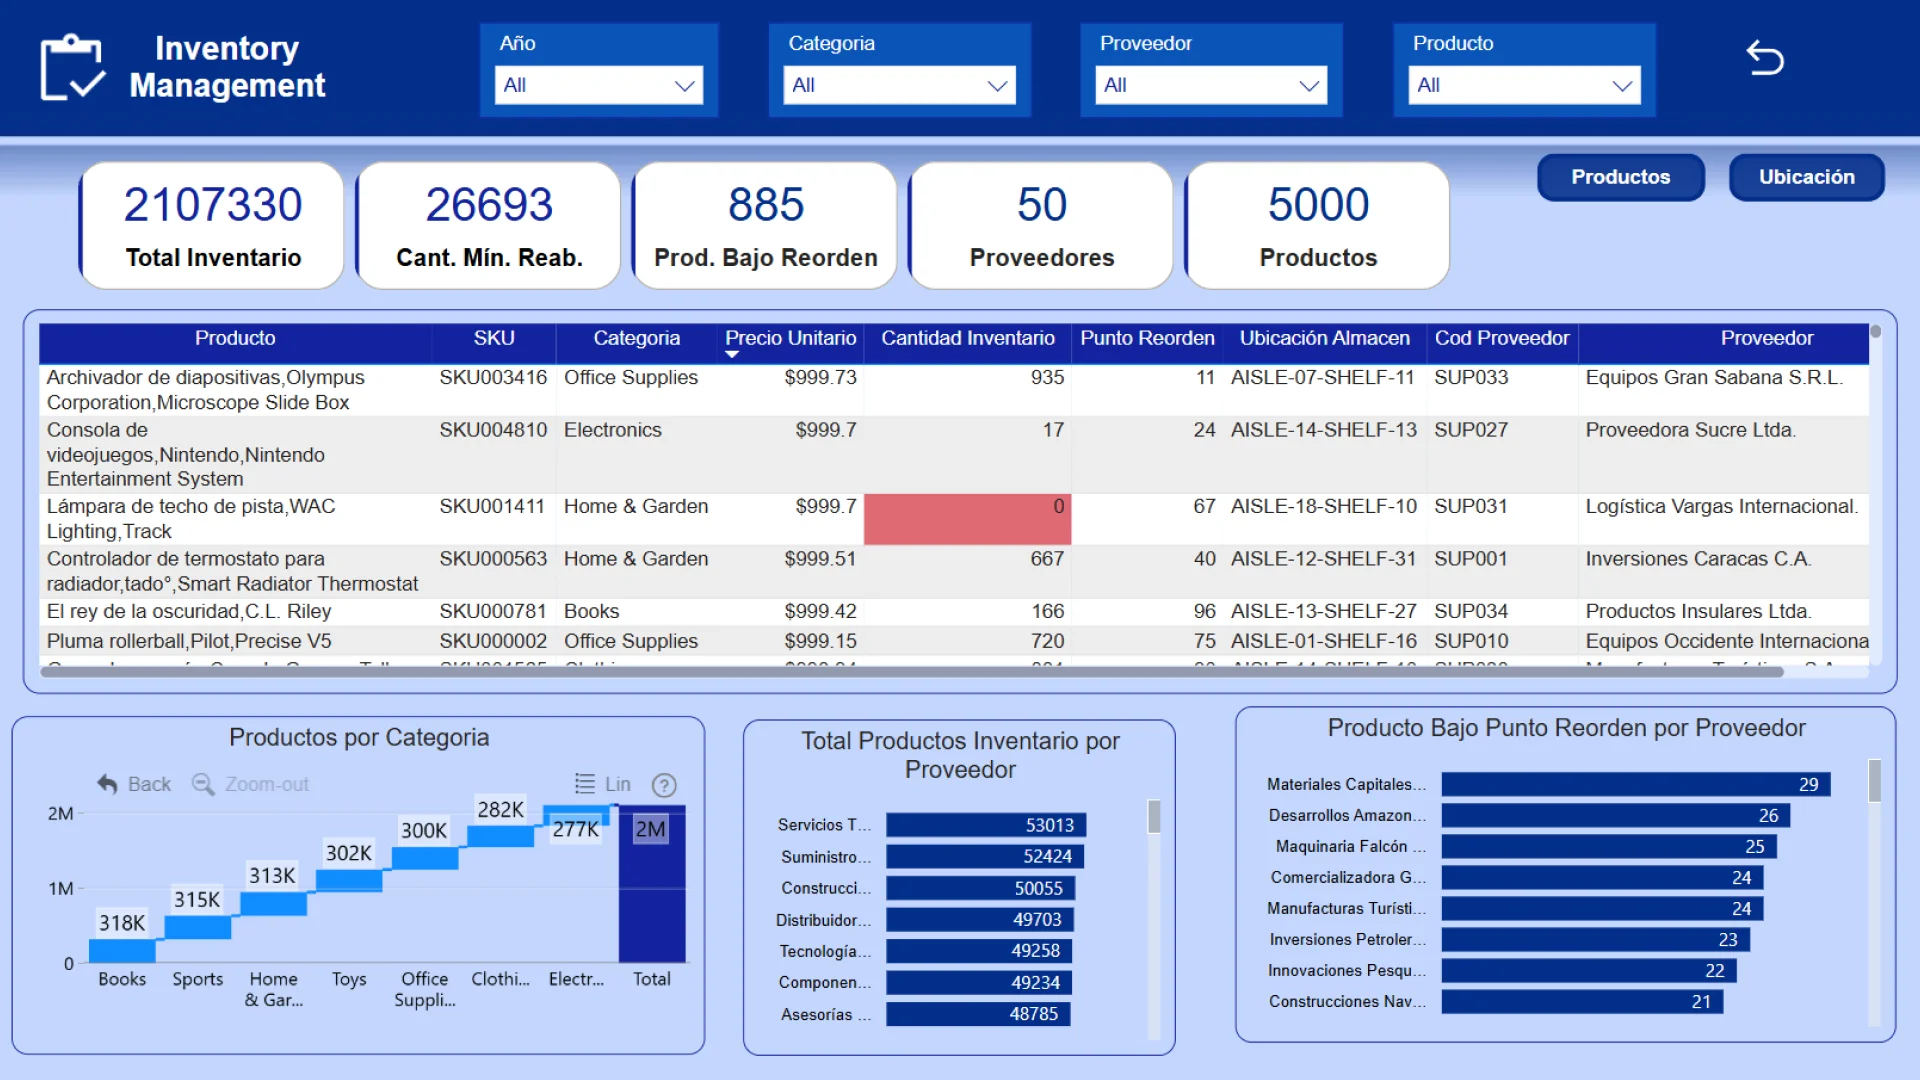Switch to the Productos page

click(1620, 177)
